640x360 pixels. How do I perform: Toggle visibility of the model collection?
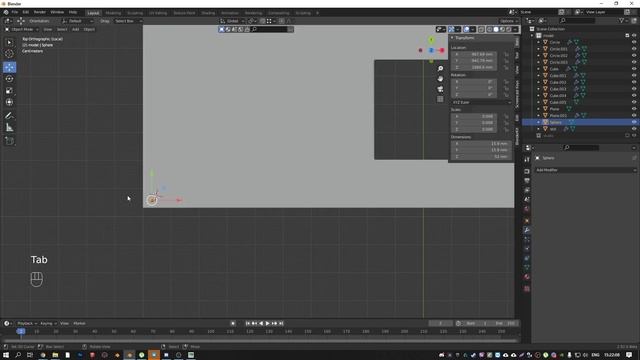pos(634,36)
